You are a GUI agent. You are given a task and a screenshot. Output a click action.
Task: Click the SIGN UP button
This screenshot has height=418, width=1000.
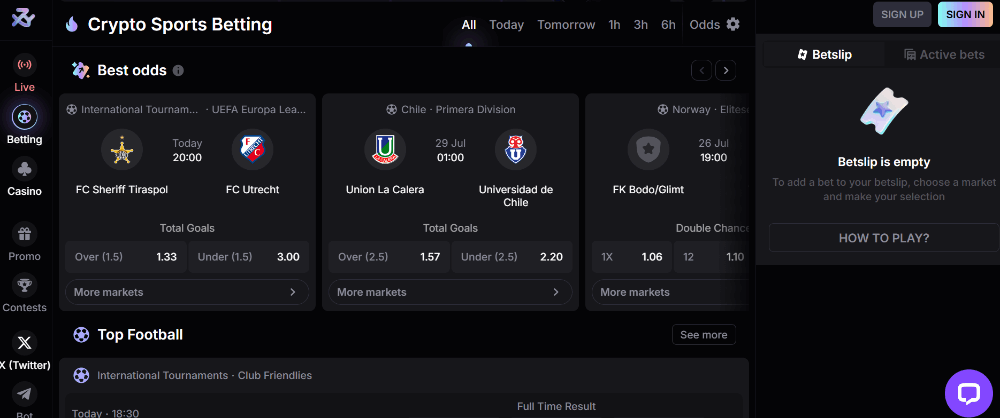tap(902, 14)
